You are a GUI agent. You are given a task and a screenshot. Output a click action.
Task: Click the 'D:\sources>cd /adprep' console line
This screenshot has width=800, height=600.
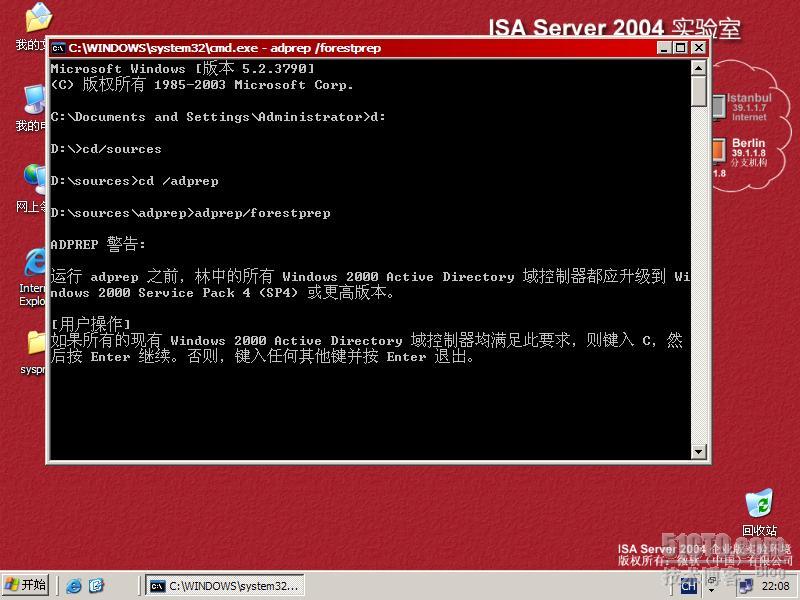pyautogui.click(x=134, y=181)
